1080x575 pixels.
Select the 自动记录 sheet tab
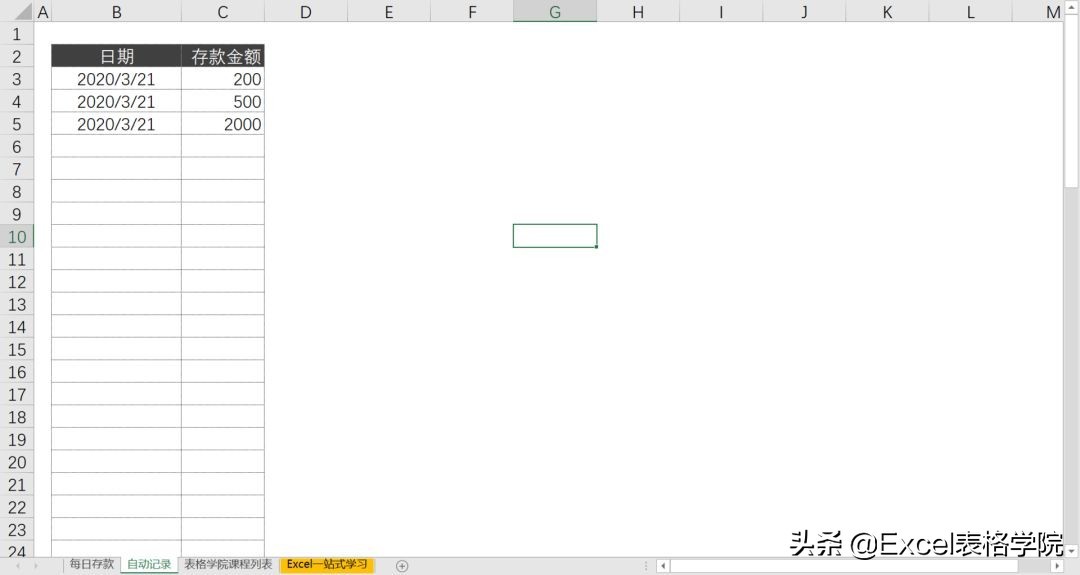(x=149, y=565)
